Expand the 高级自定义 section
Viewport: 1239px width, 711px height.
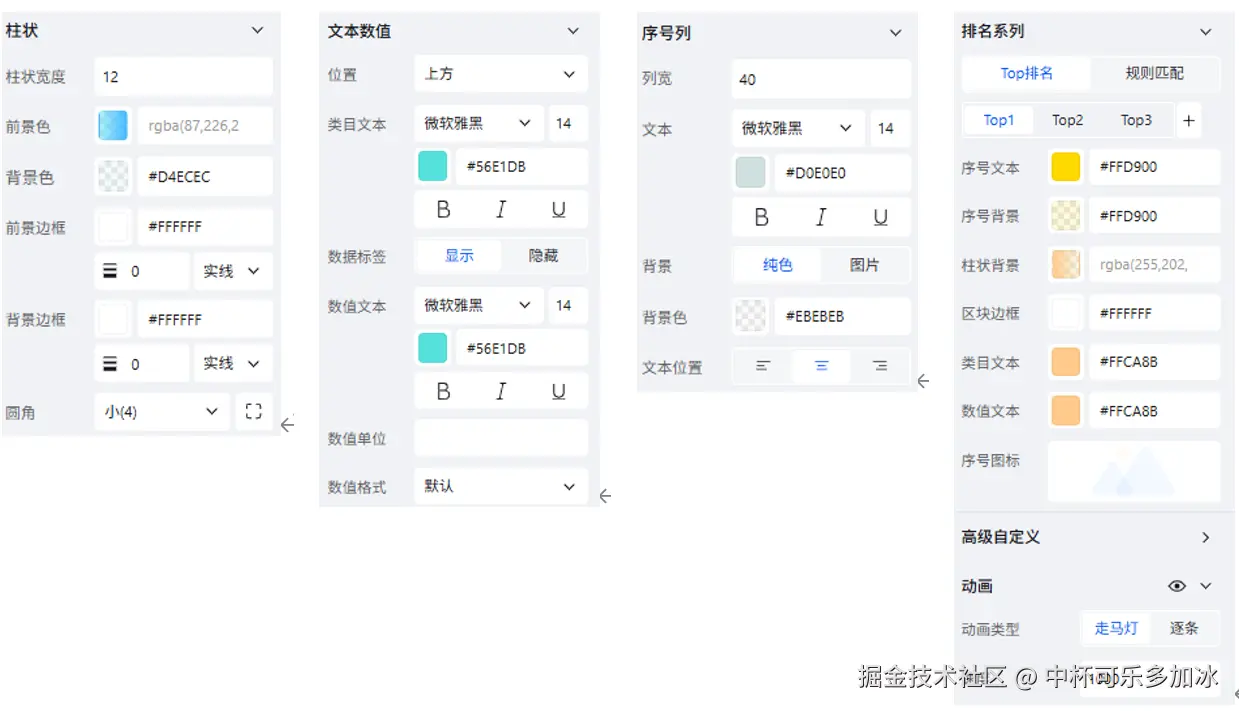pos(1206,537)
